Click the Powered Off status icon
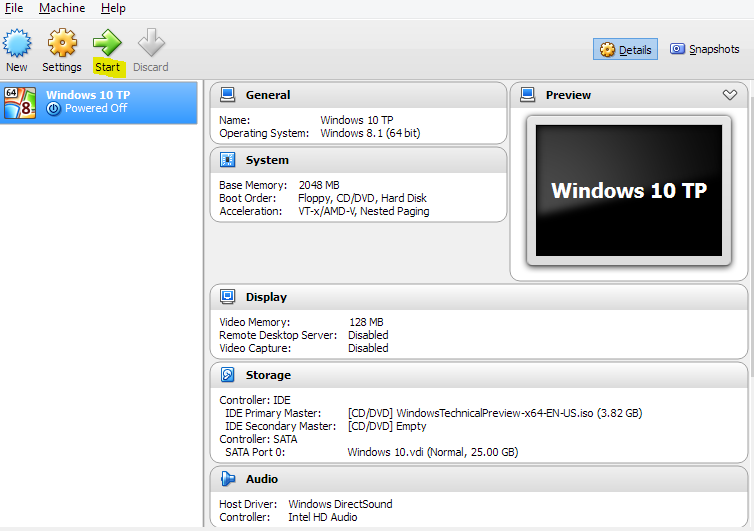Image resolution: width=754 pixels, height=531 pixels. pyautogui.click(x=53, y=109)
